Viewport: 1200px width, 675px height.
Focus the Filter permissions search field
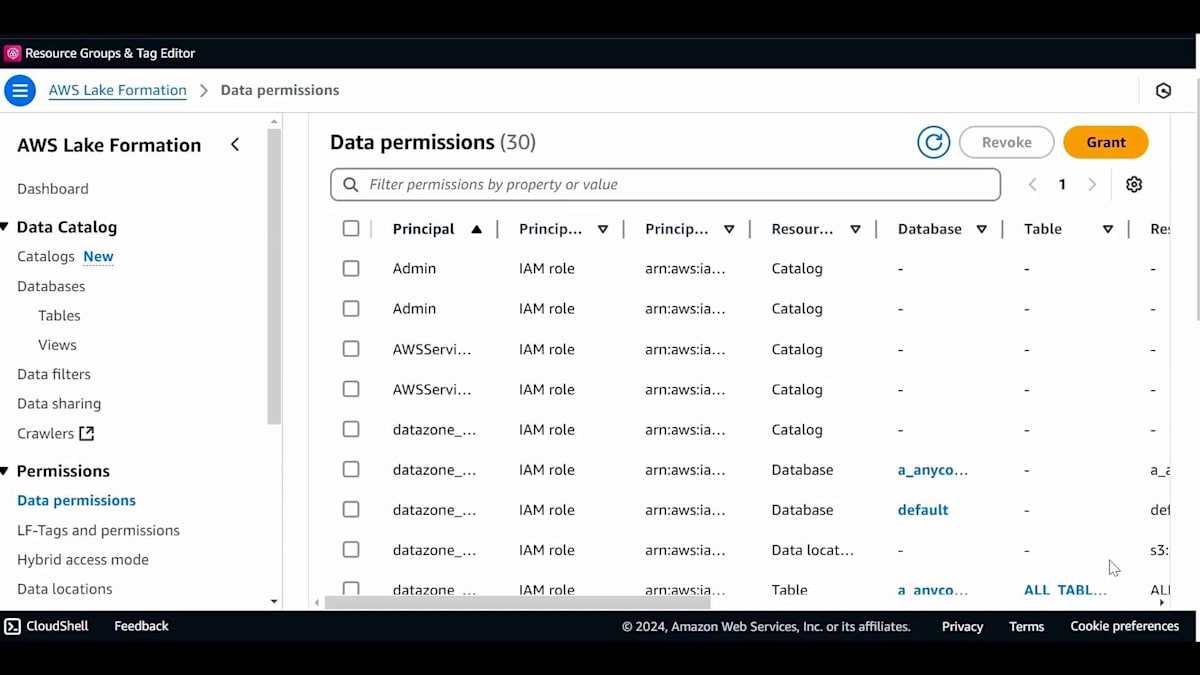[665, 184]
